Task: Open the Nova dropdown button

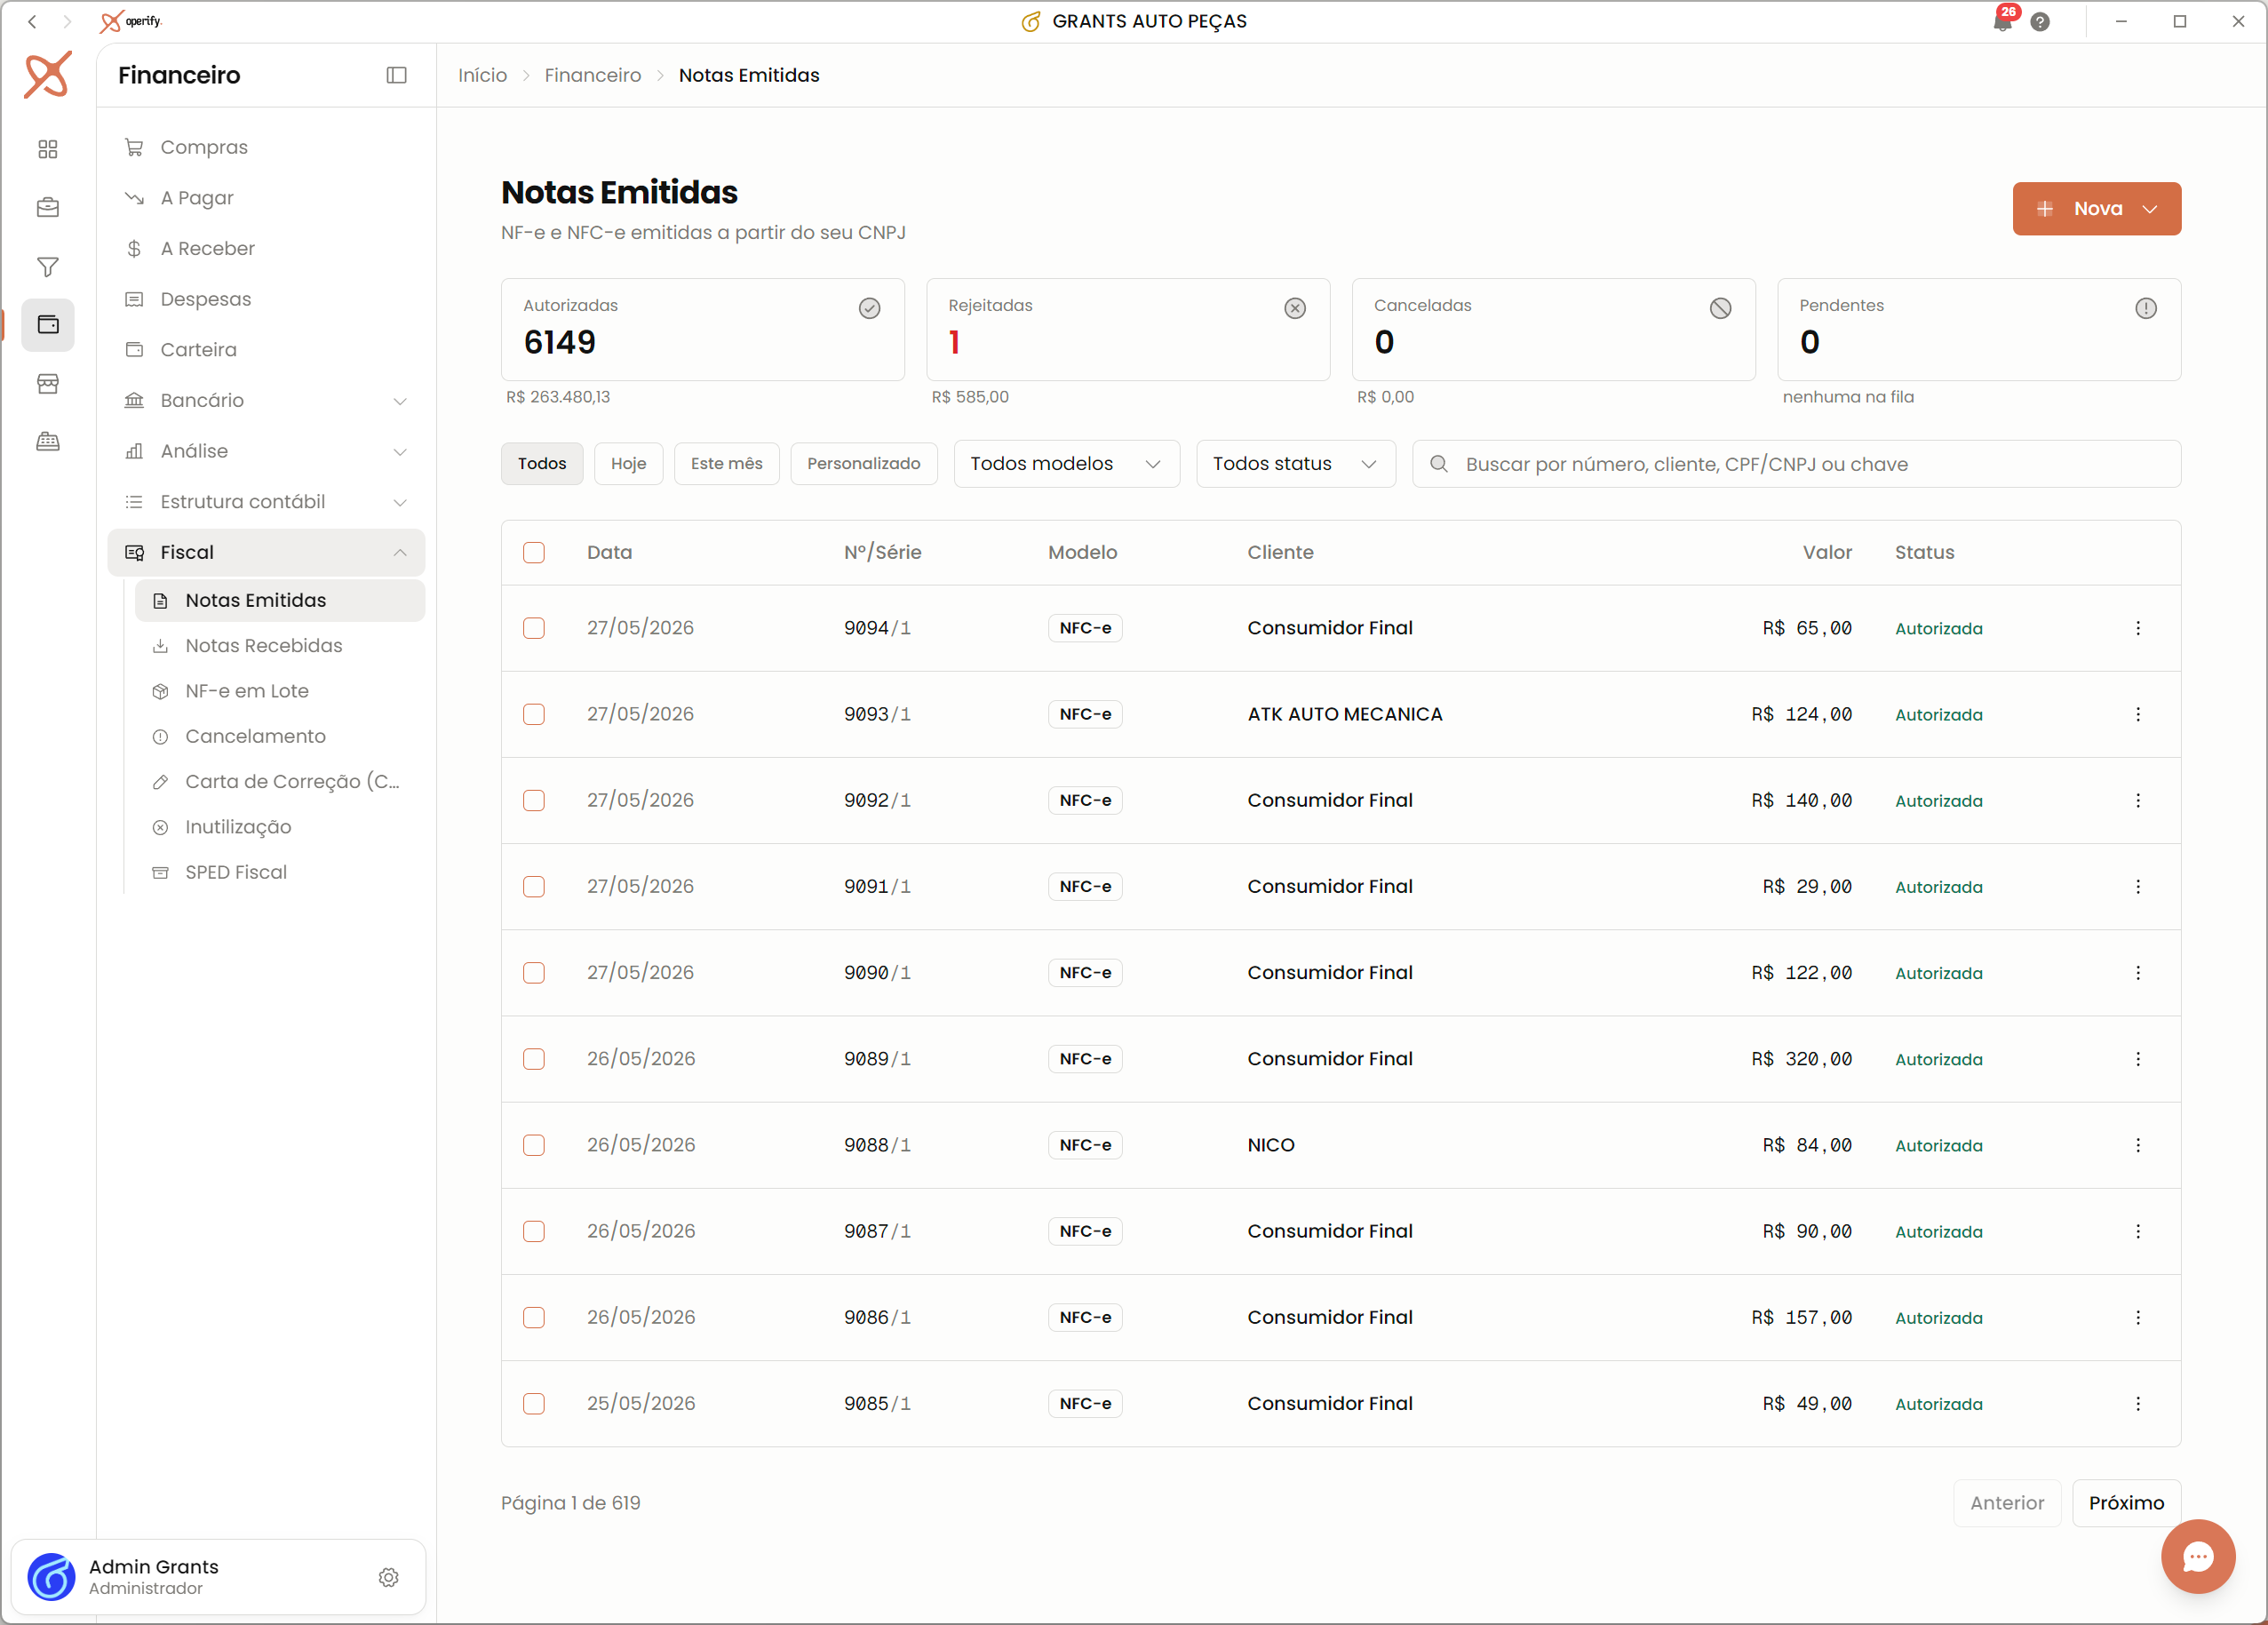Action: (x=2097, y=209)
